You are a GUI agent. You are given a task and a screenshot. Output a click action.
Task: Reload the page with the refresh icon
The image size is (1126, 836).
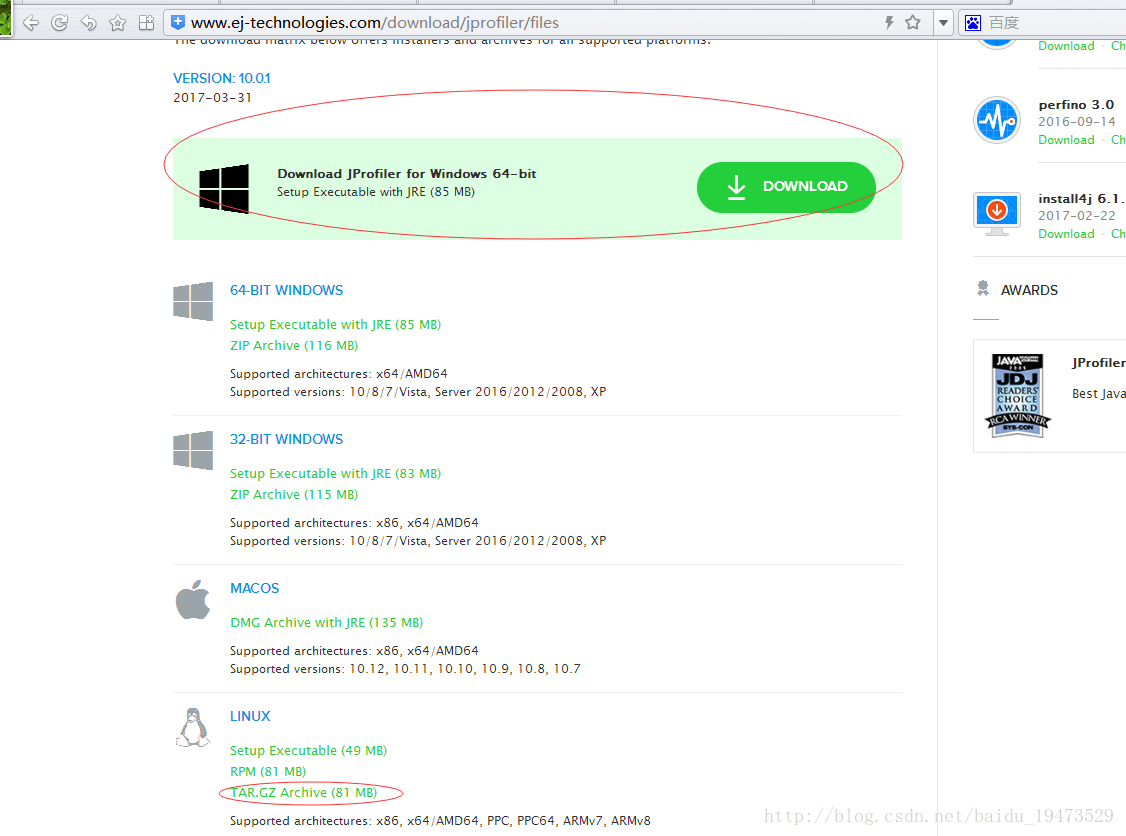click(60, 23)
